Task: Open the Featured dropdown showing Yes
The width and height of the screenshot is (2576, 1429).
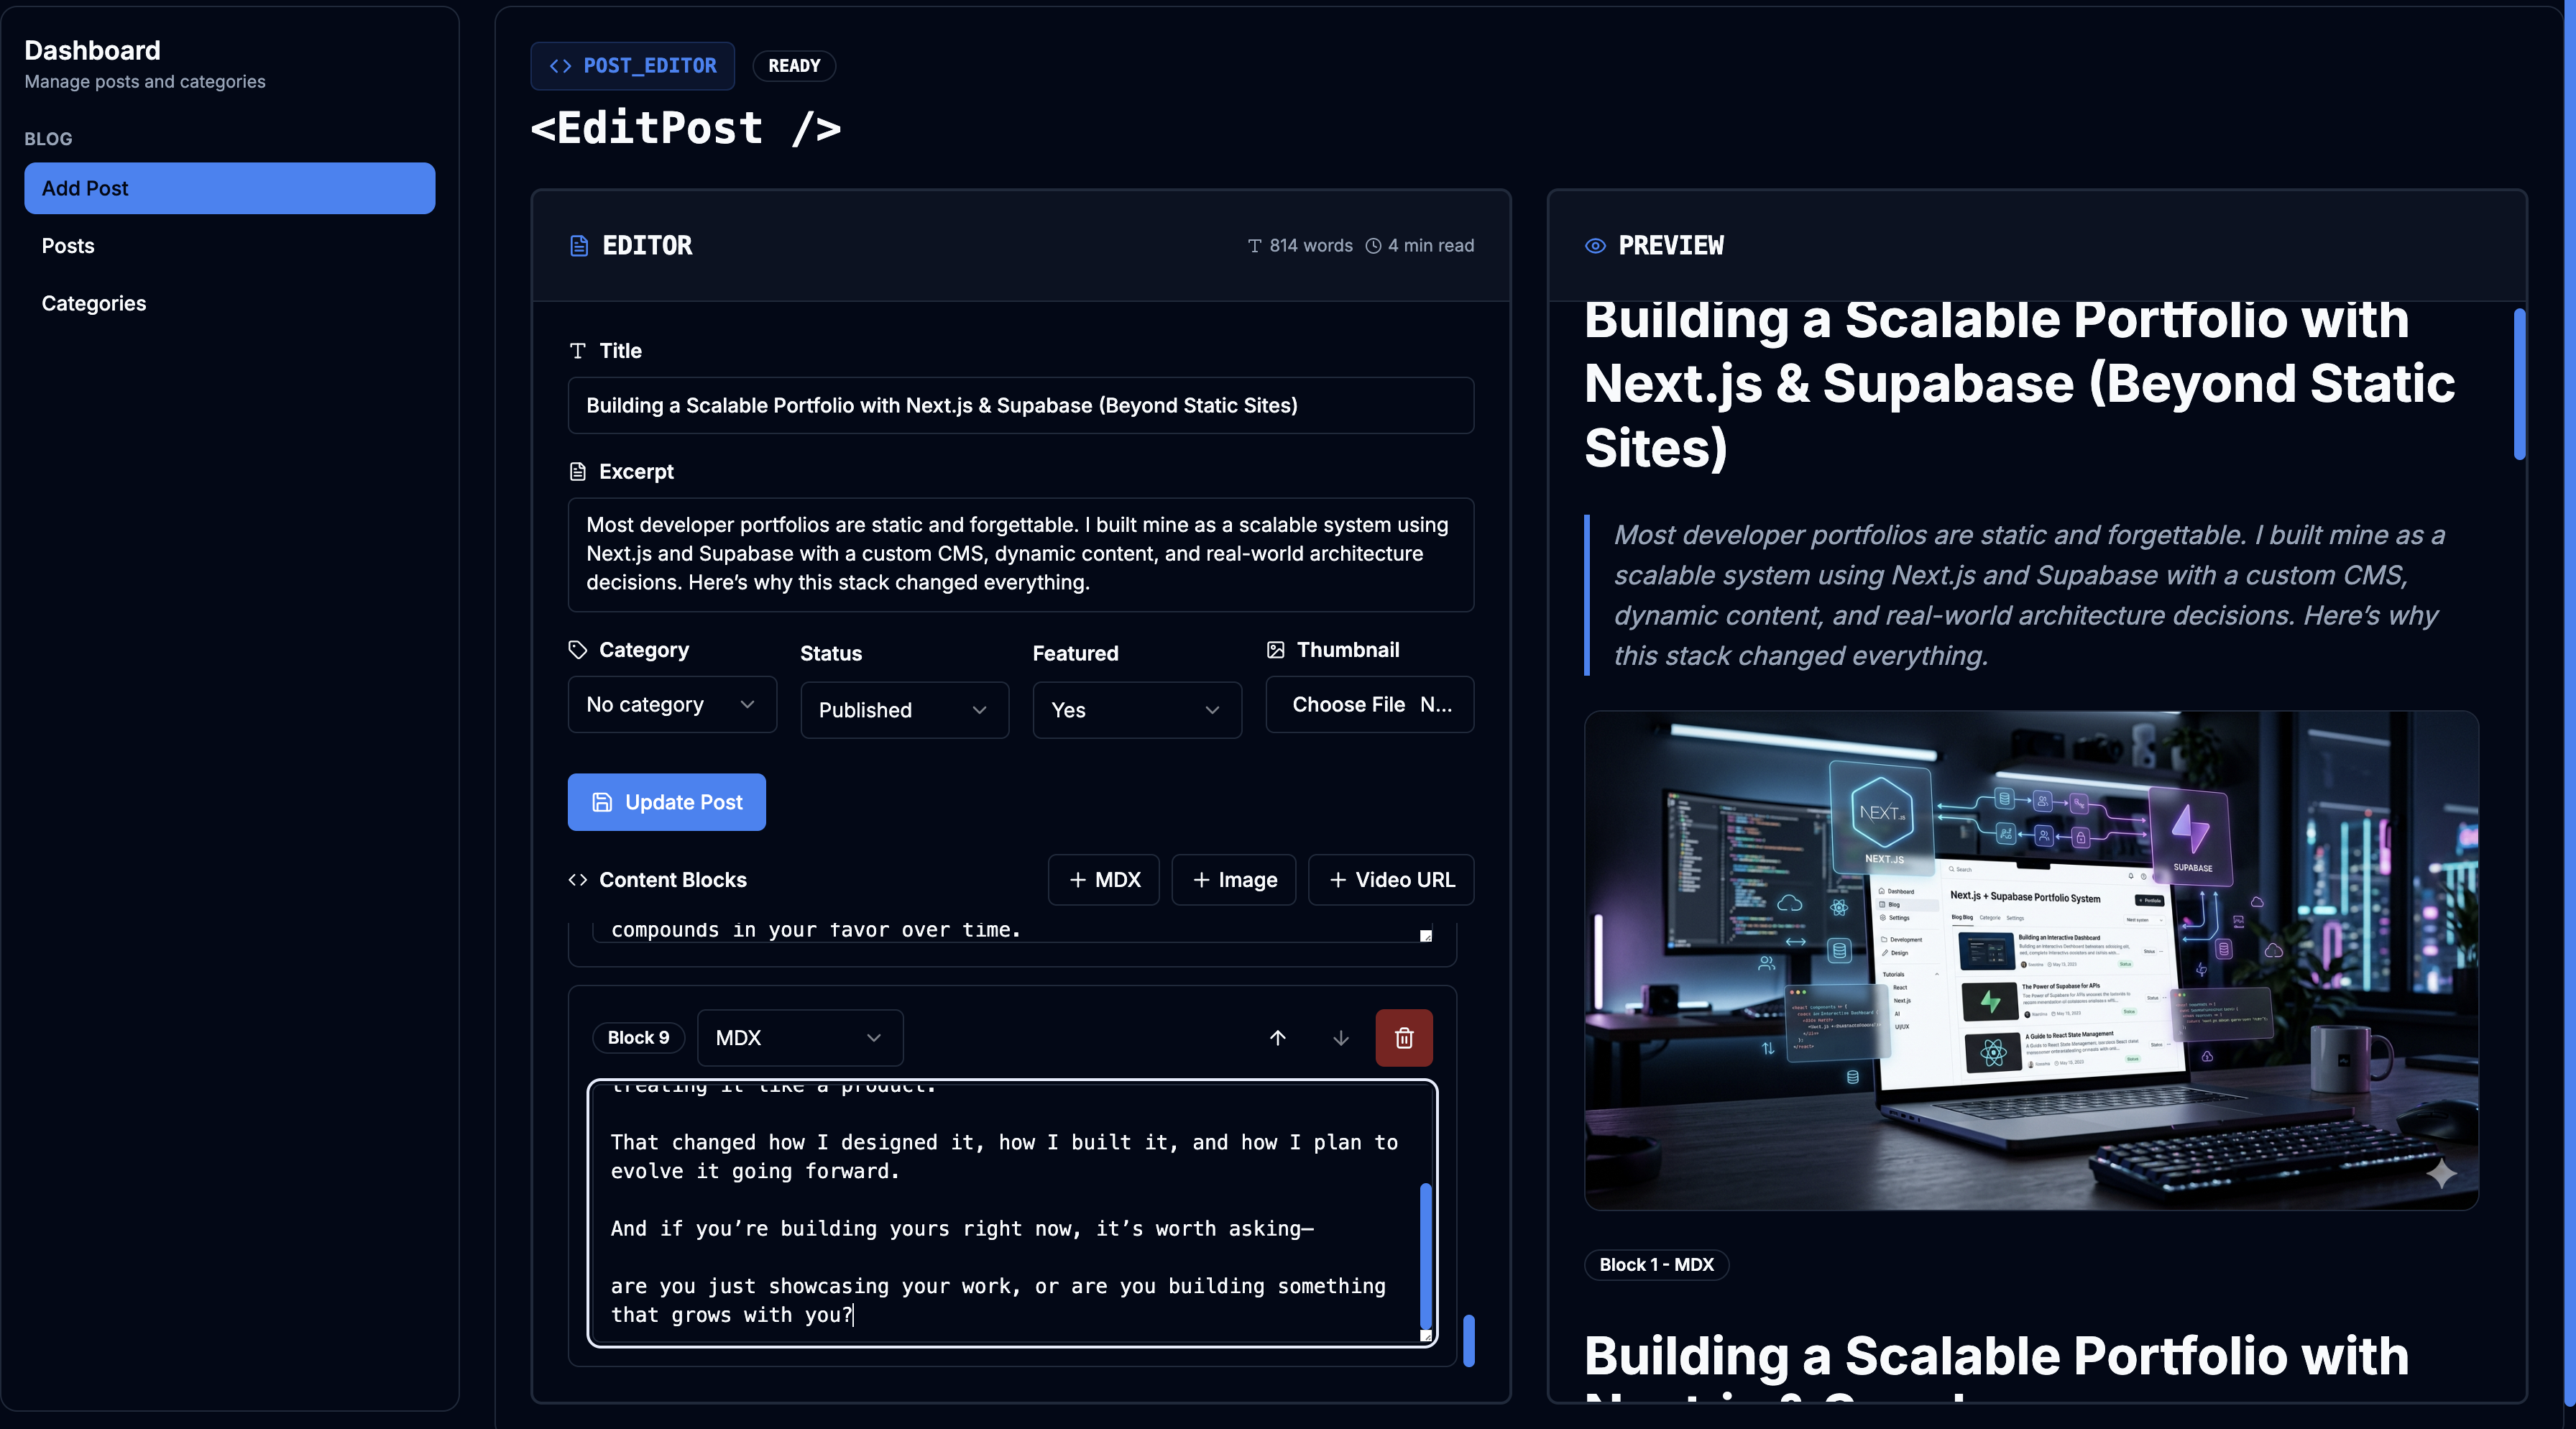Action: tap(1137, 710)
